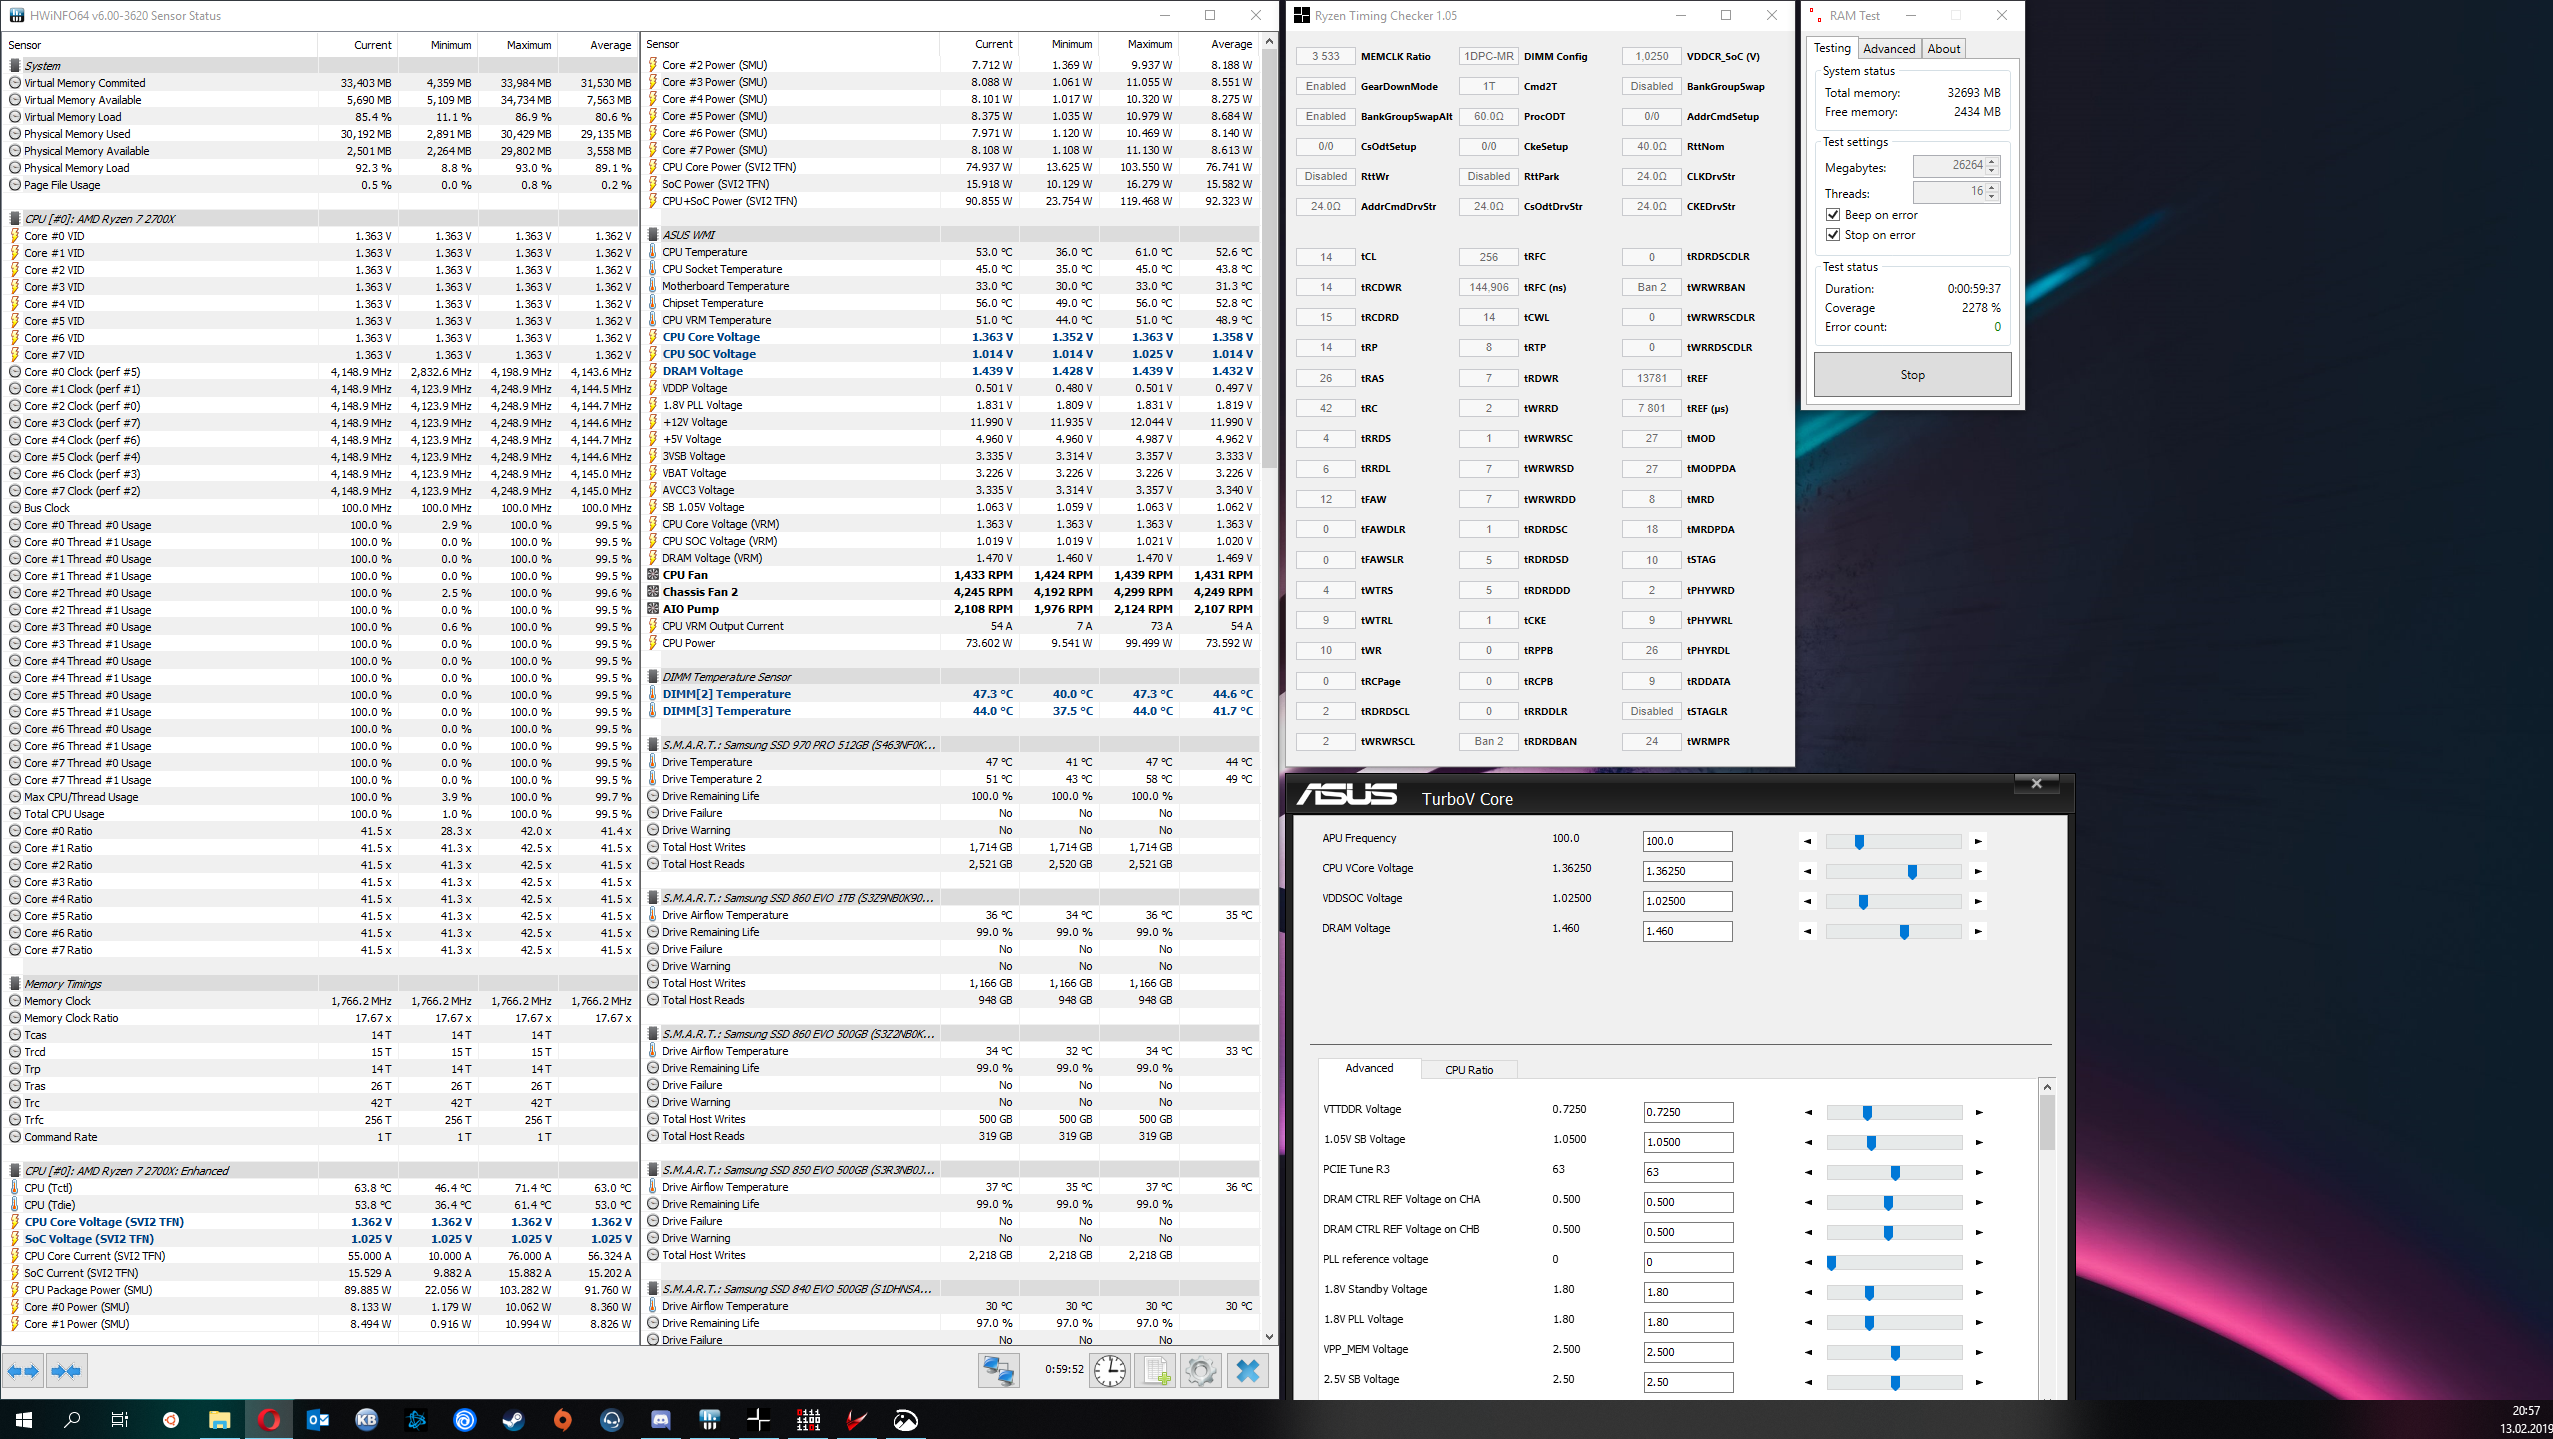The image size is (2553, 1439).
Task: Open the CPU Ratio tab in TurboV Core
Action: 1468,1070
